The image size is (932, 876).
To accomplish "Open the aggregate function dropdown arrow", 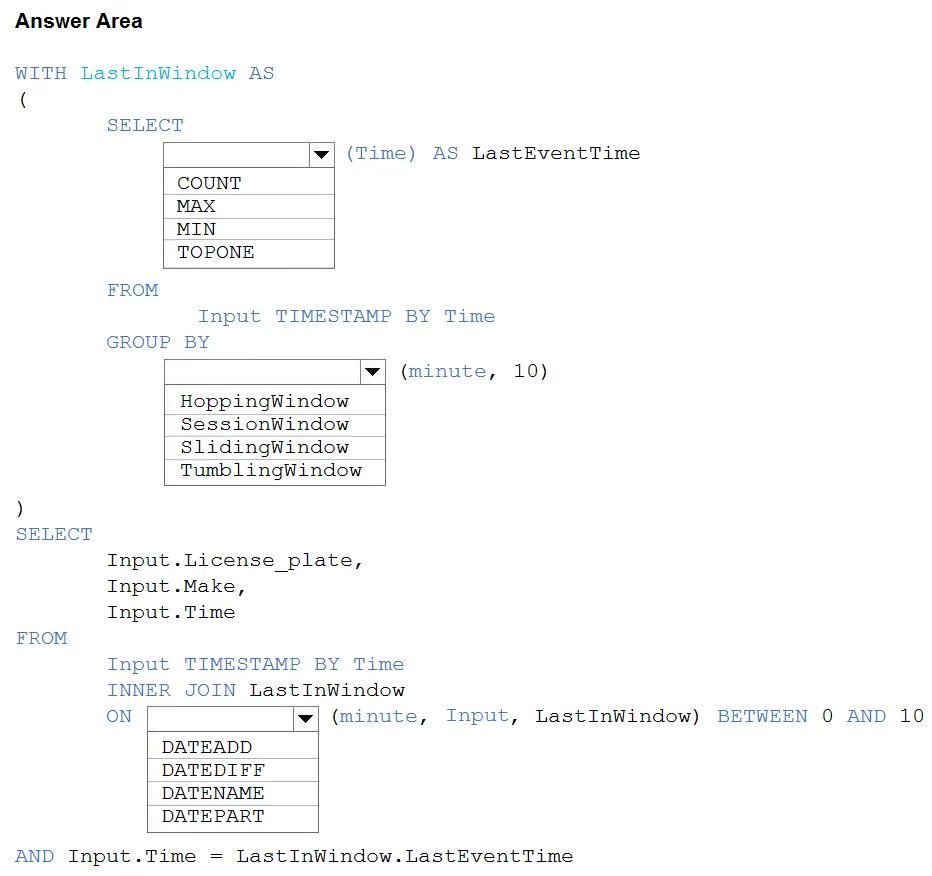I will click(x=322, y=155).
